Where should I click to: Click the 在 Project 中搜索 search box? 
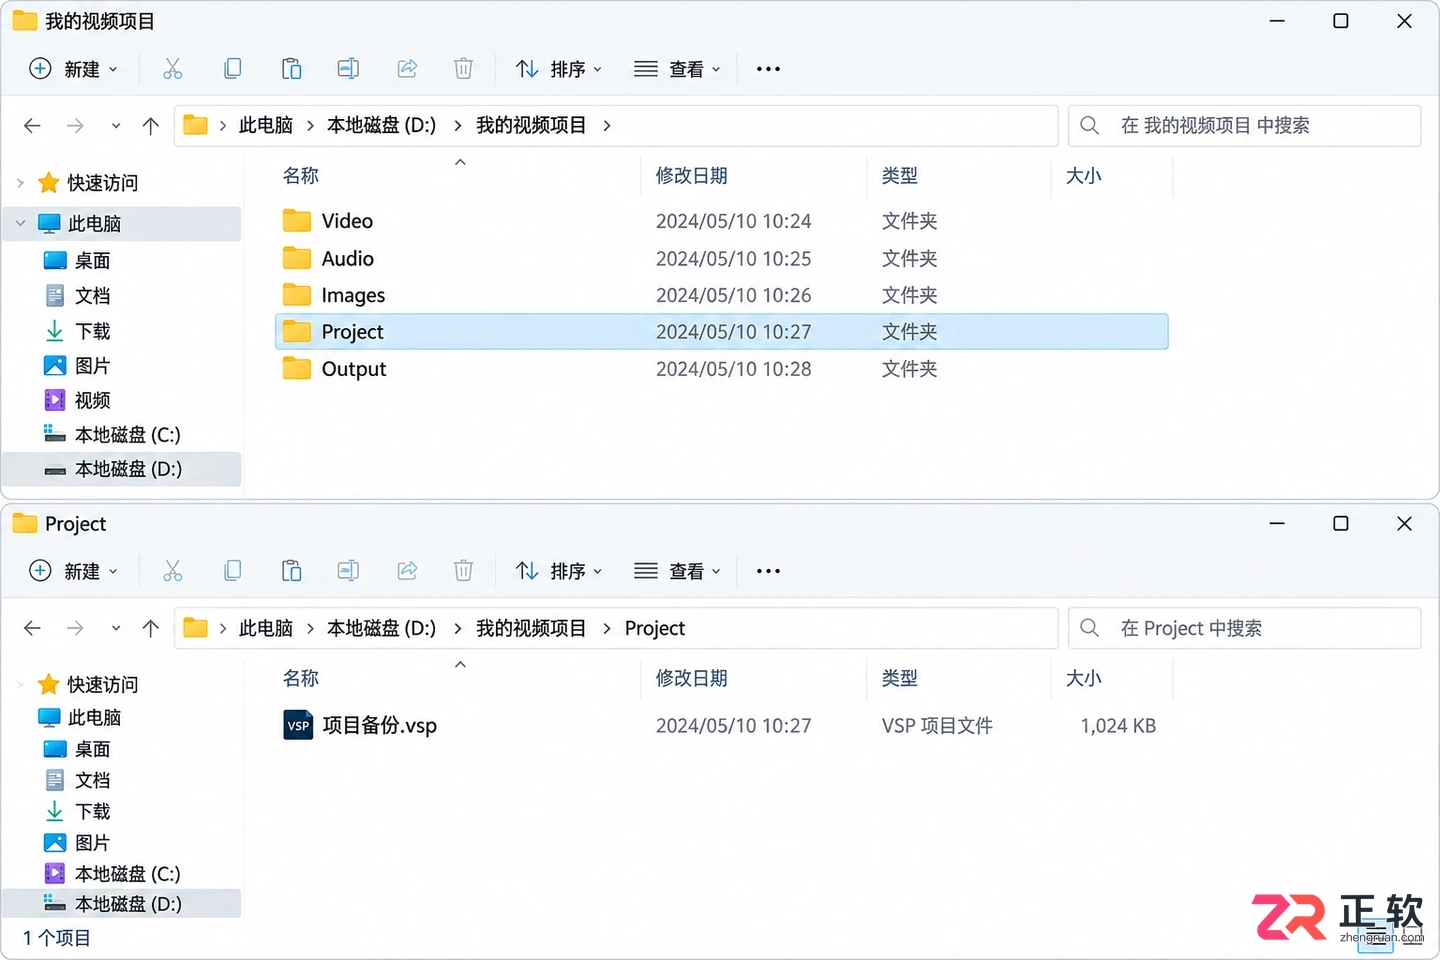1245,628
